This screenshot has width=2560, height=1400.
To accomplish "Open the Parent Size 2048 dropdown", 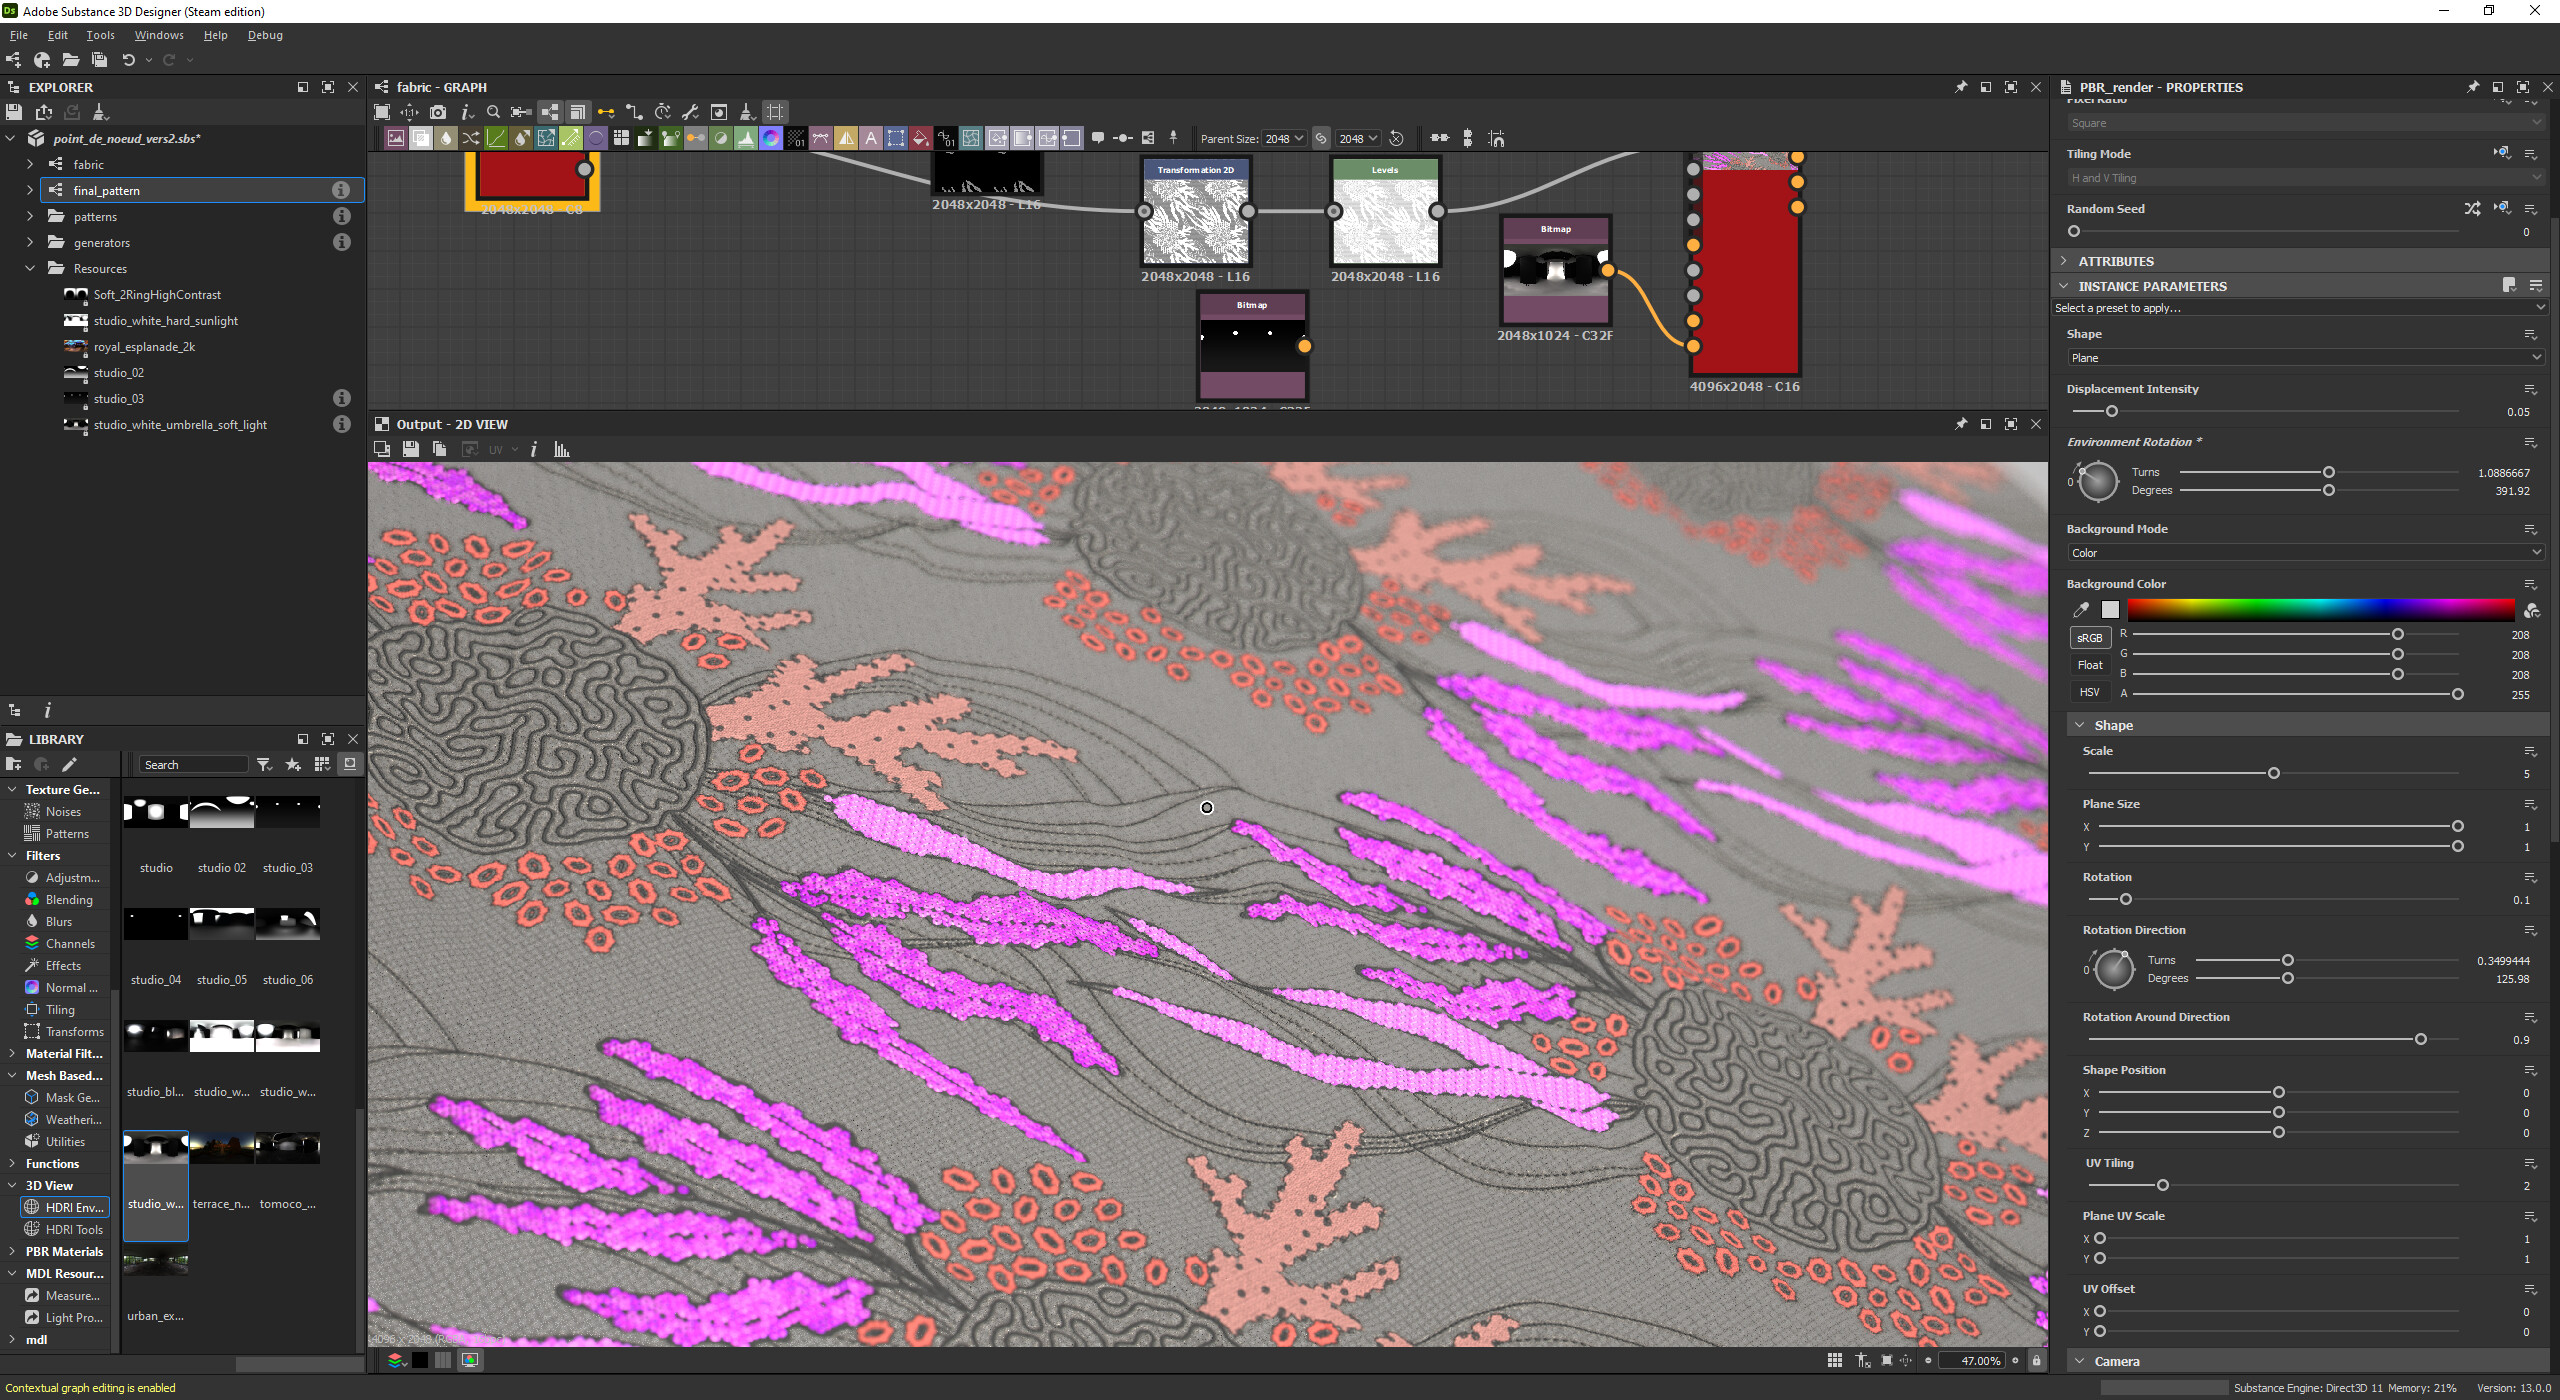I will (x=1283, y=138).
